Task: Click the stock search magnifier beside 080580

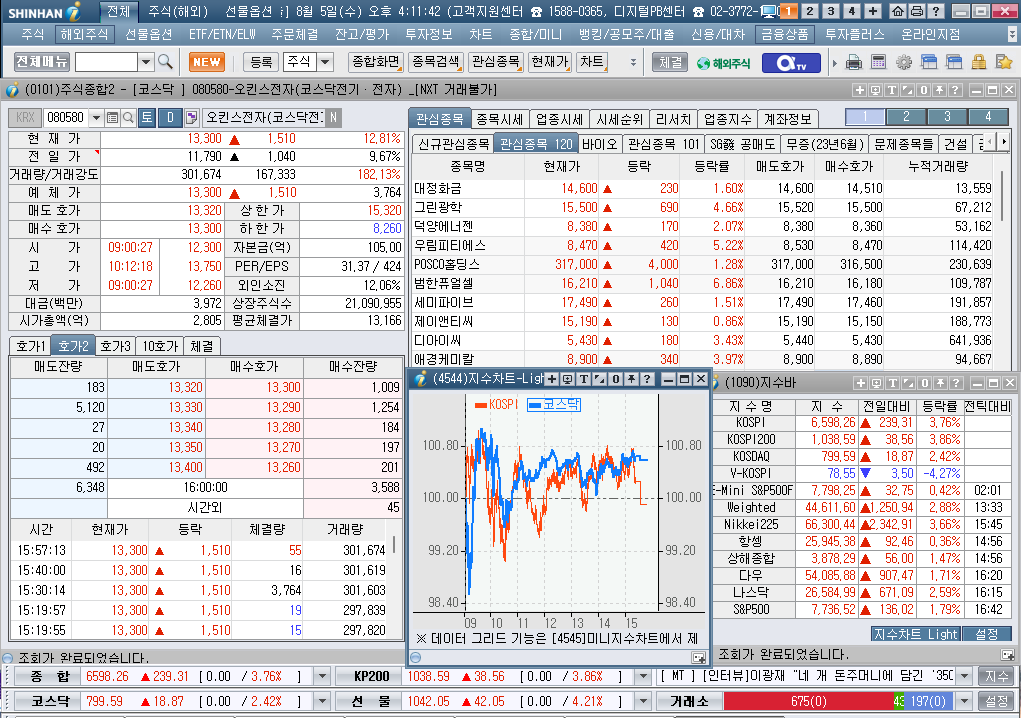Action: pos(128,118)
